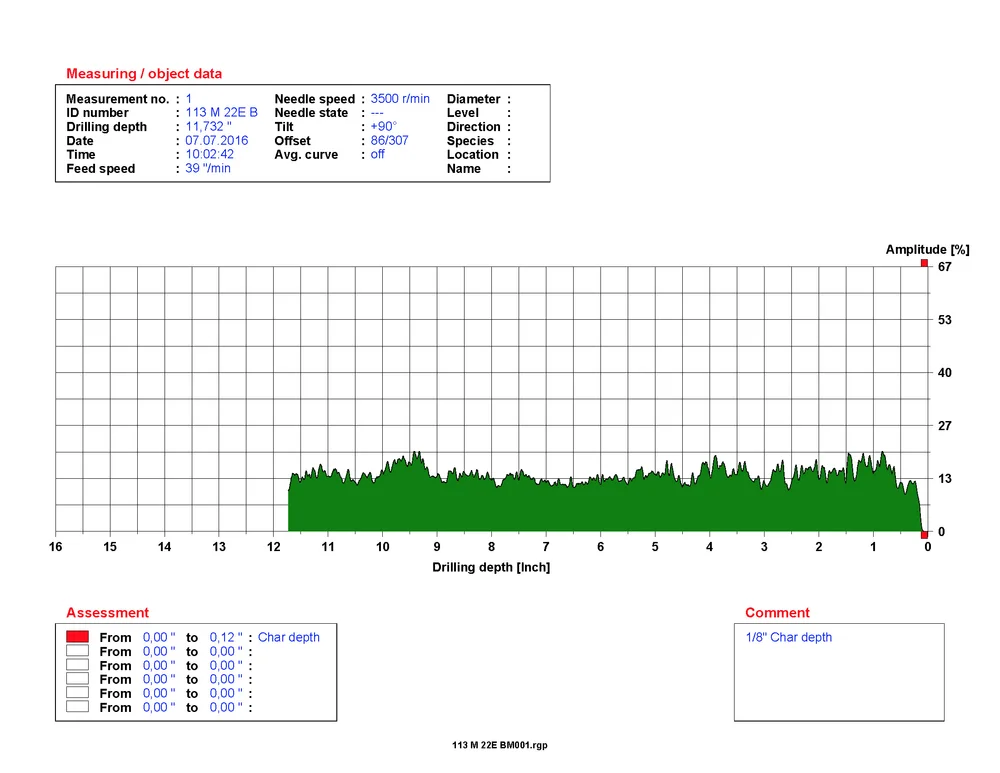Click the feed speed value '39 "/min'
The image size is (1000, 773).
click(208, 168)
